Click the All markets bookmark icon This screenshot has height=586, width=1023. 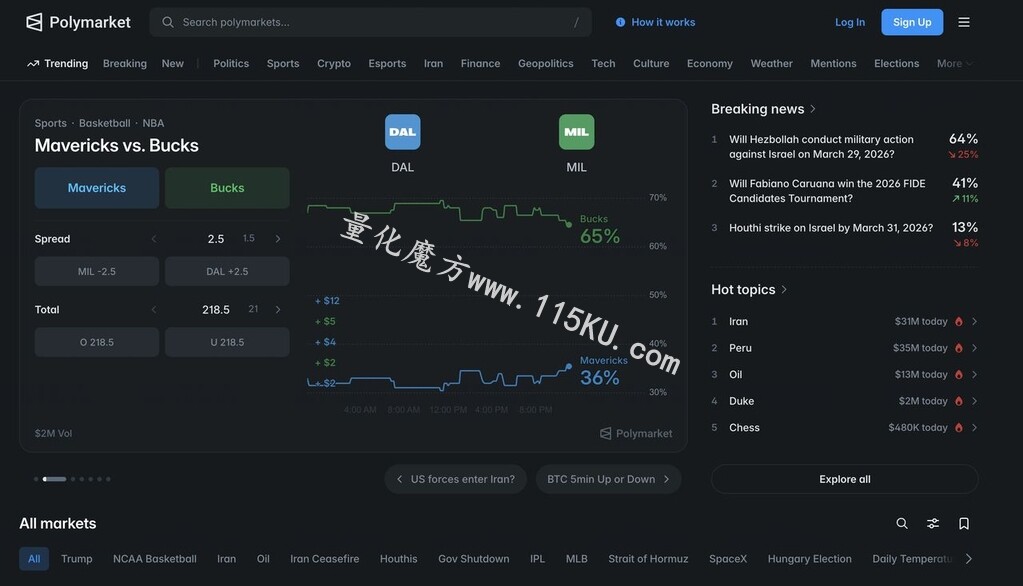click(x=964, y=523)
